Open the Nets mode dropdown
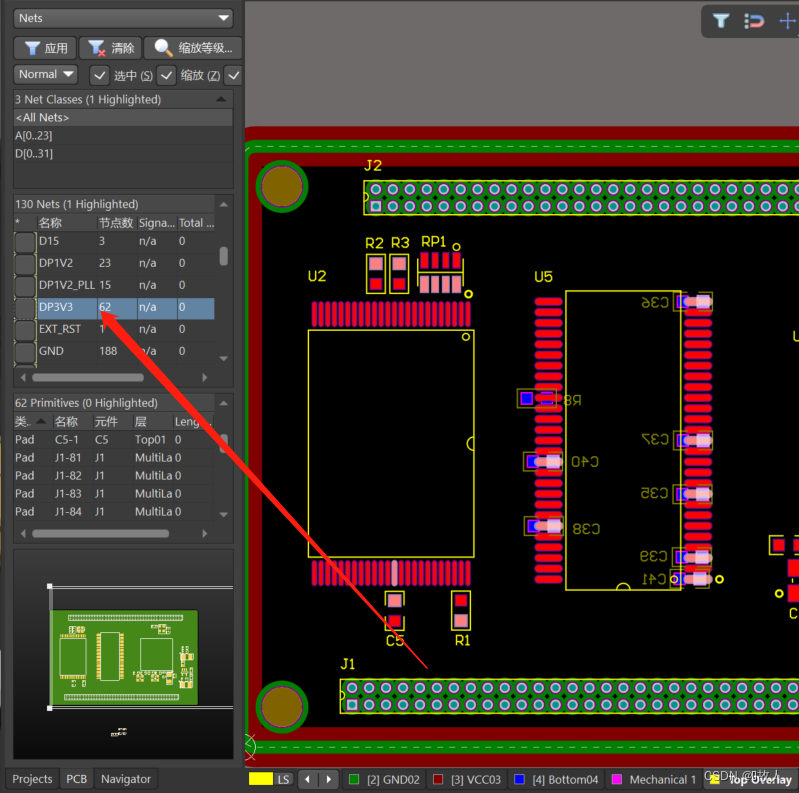 (123, 18)
